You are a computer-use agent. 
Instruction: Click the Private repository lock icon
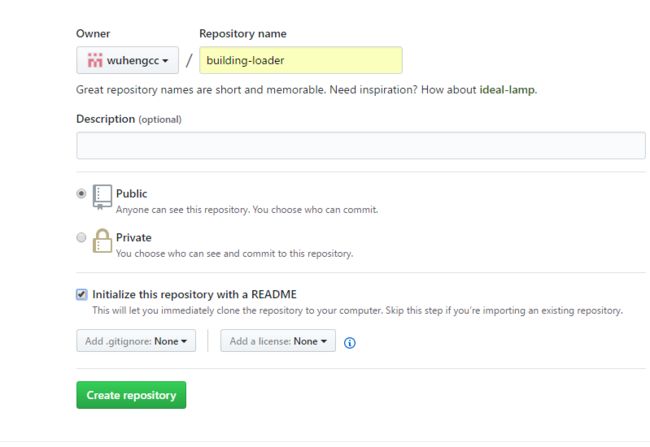tap(102, 241)
